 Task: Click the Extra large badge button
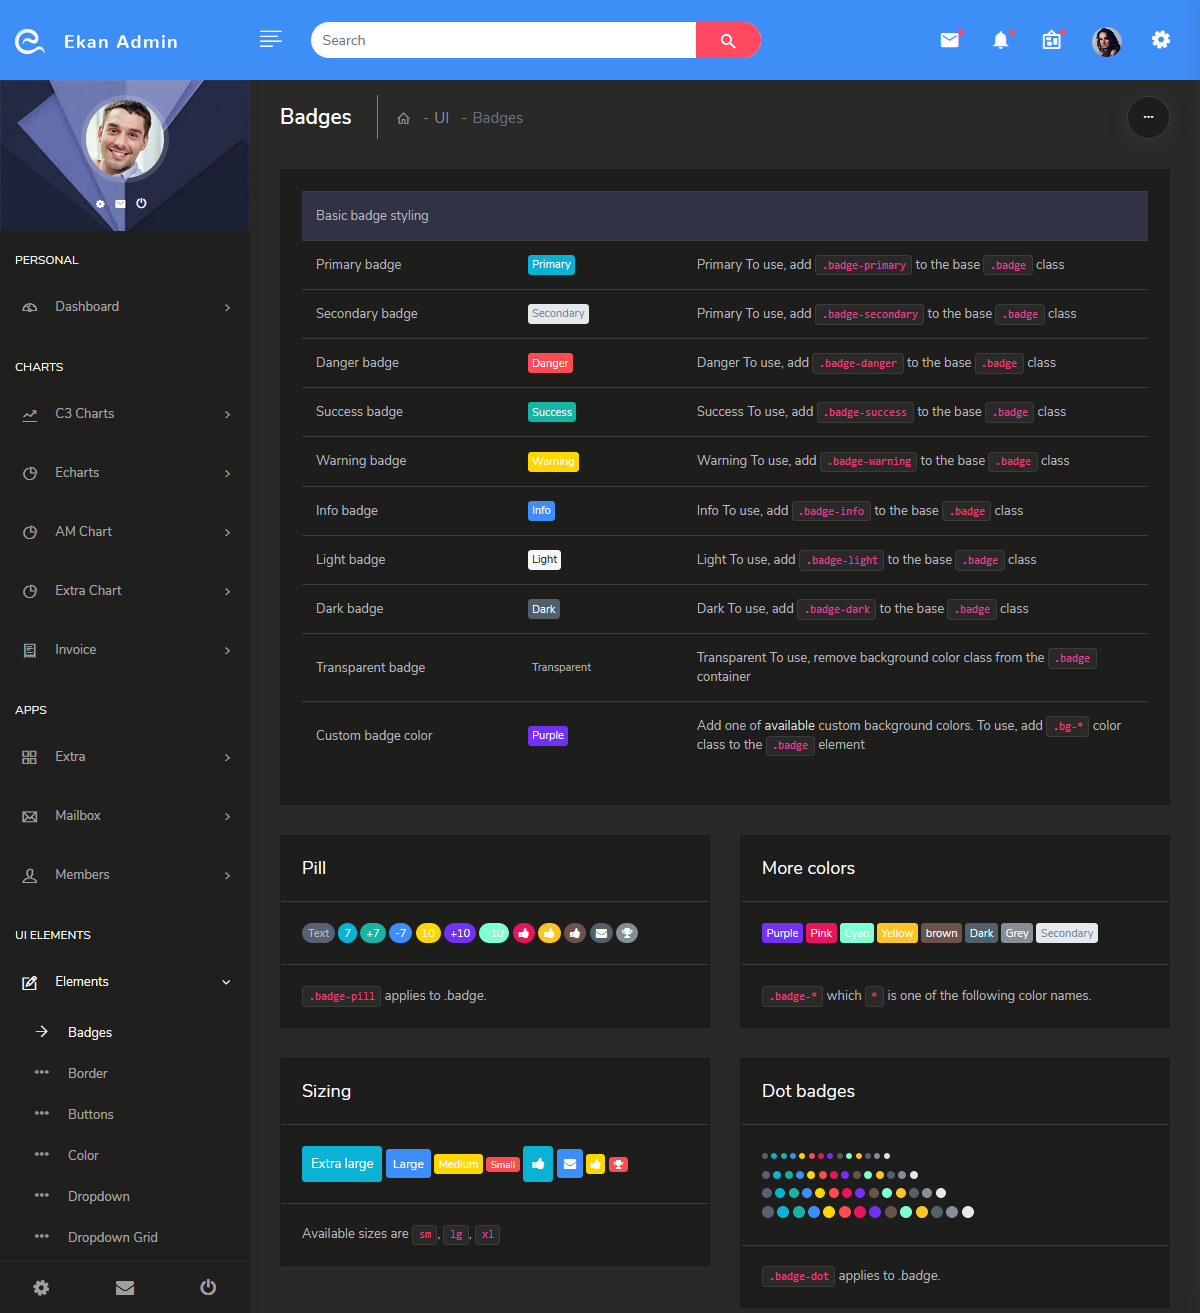[341, 1163]
